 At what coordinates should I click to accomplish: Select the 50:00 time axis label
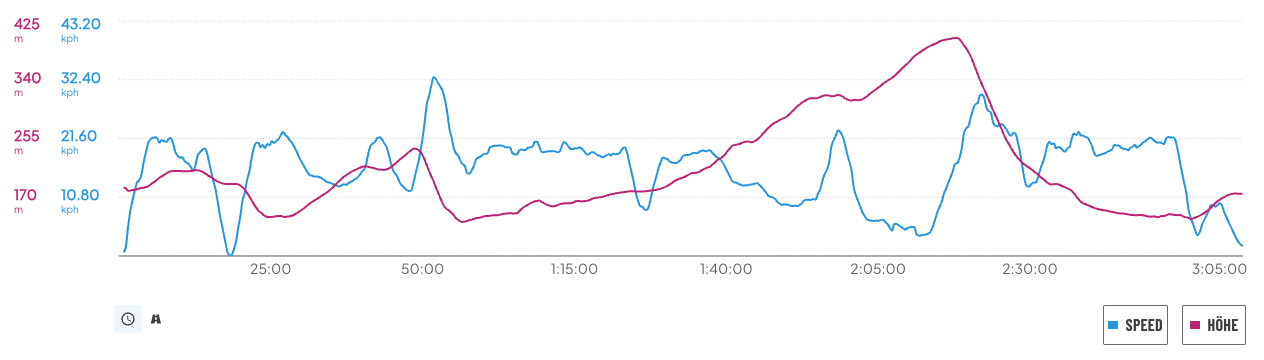point(422,269)
